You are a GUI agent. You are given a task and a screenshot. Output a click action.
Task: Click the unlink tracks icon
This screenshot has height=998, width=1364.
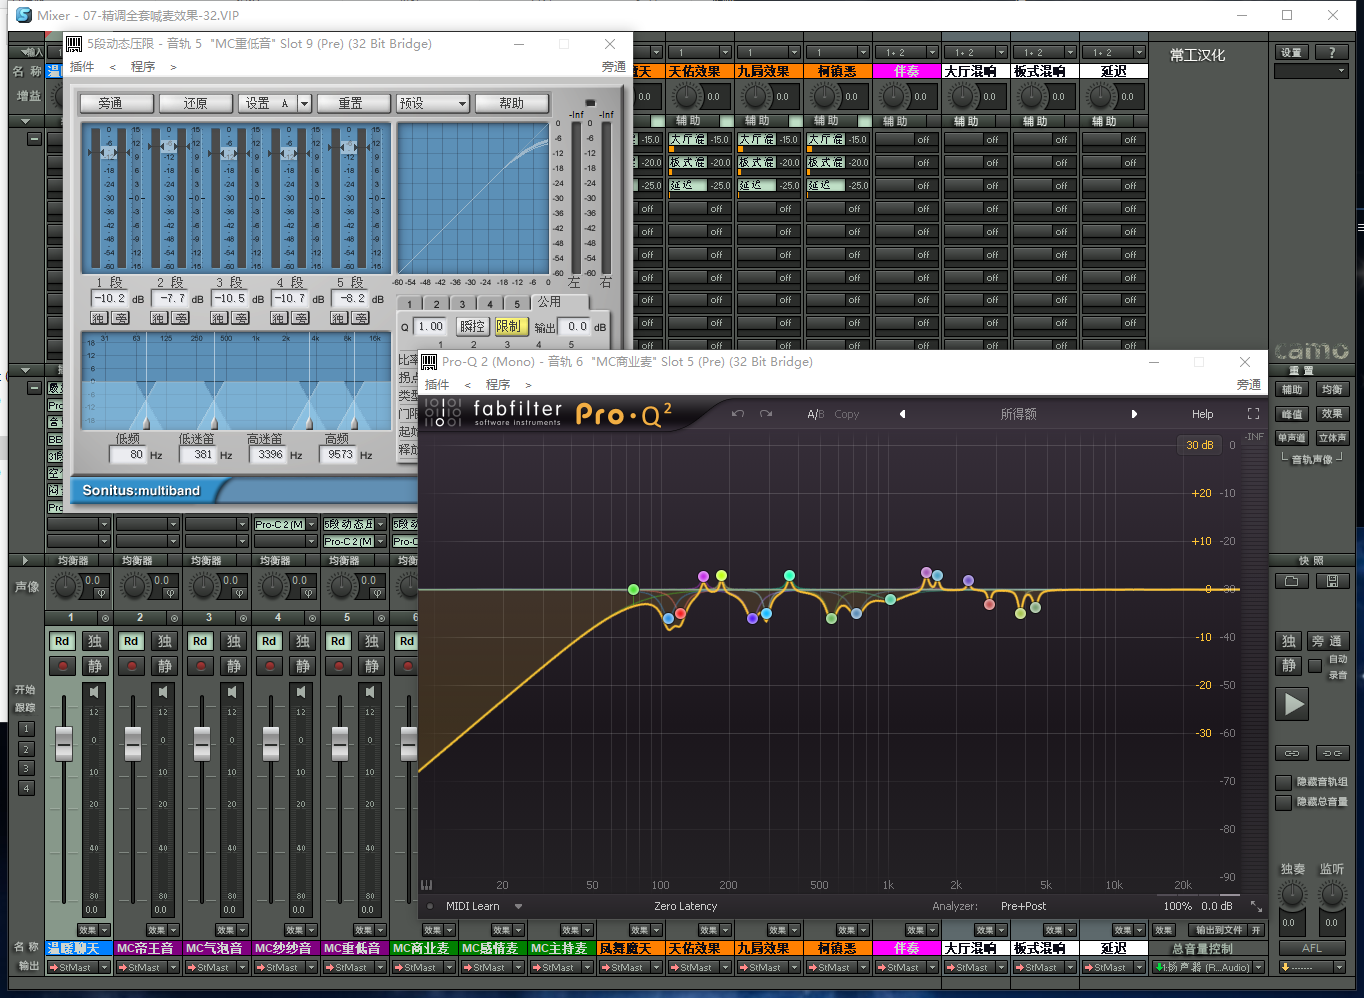(x=1332, y=753)
